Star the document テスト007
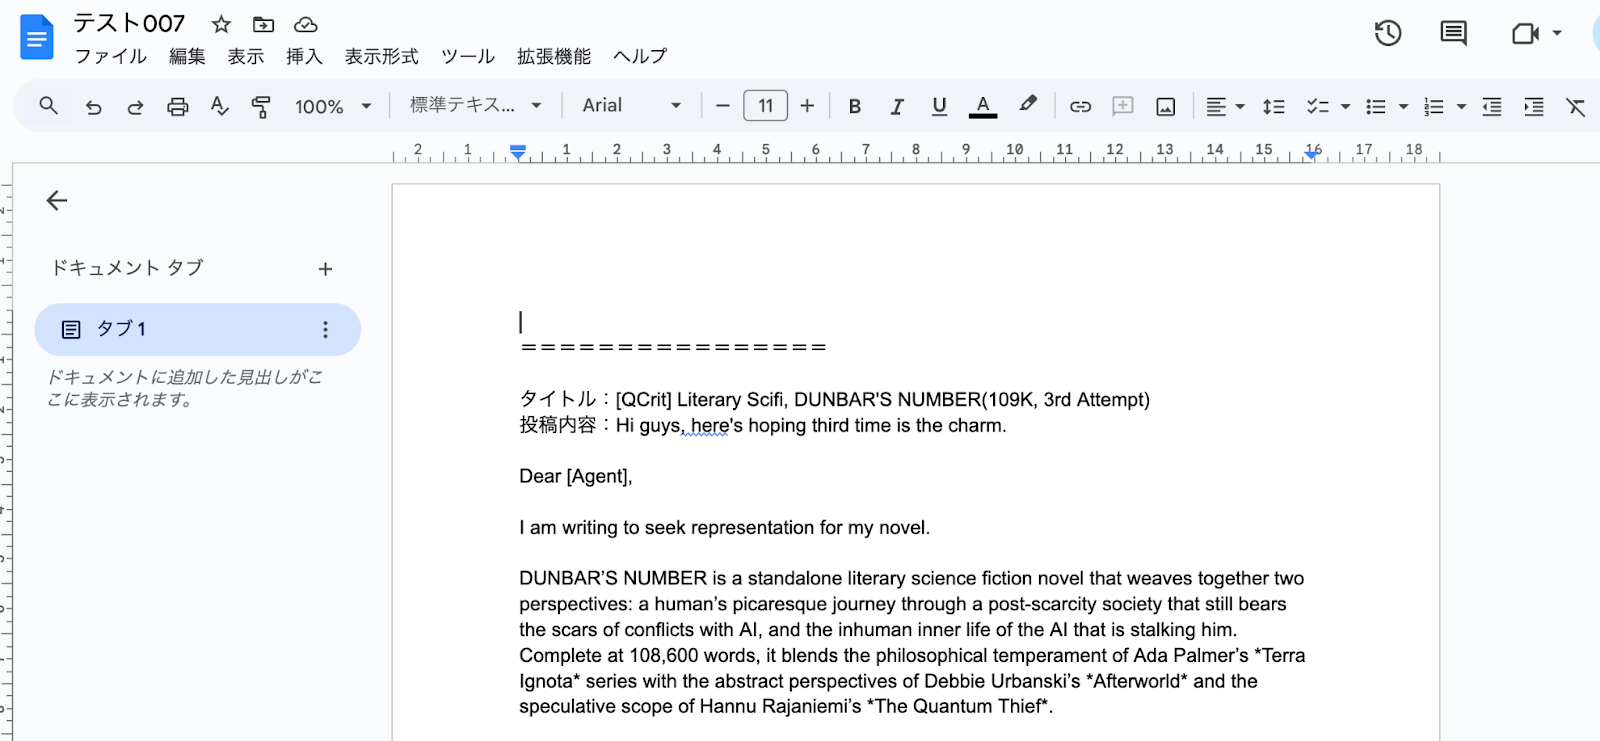The image size is (1600, 741). point(221,24)
